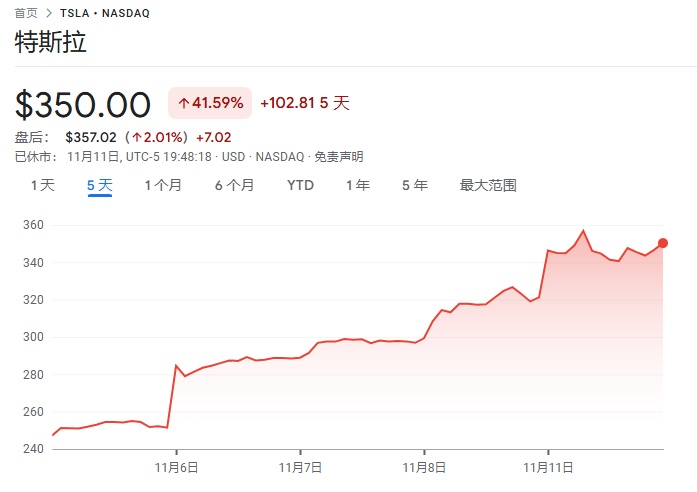Click the after-hours price $357.02

tap(90, 137)
